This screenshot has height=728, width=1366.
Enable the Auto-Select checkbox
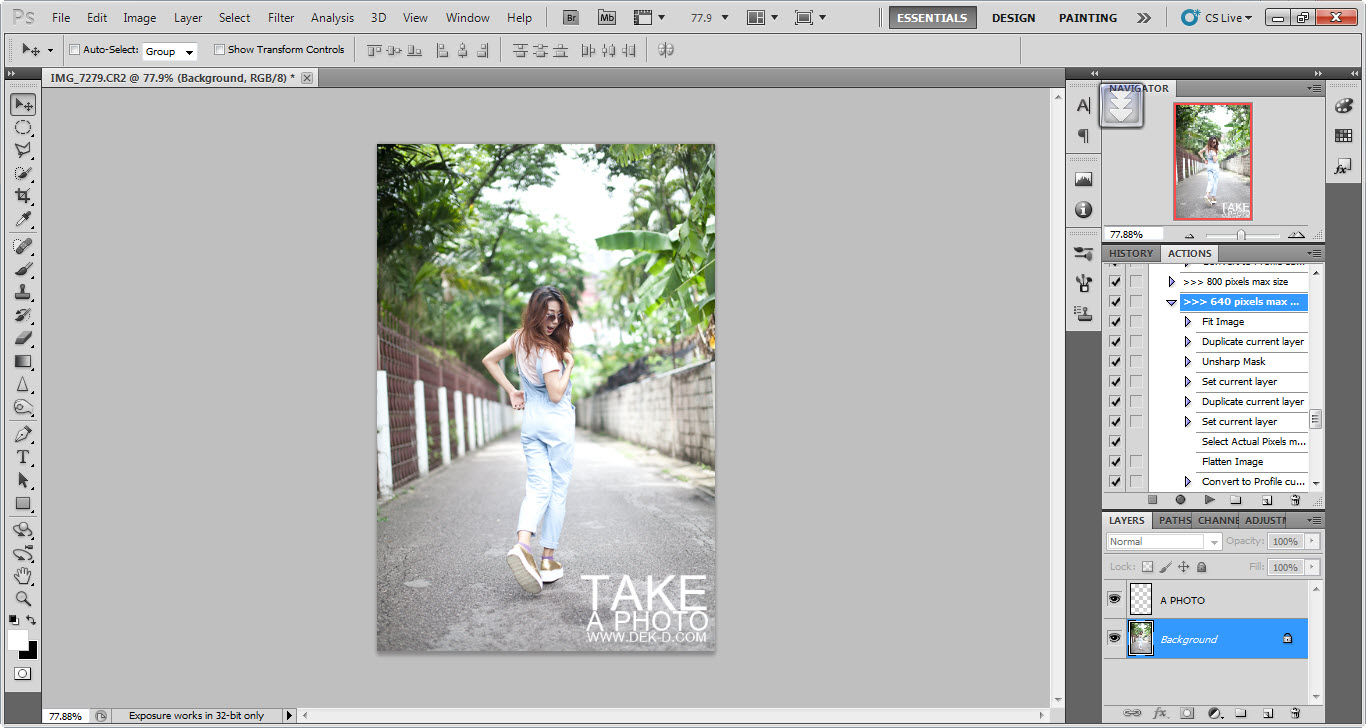(75, 50)
